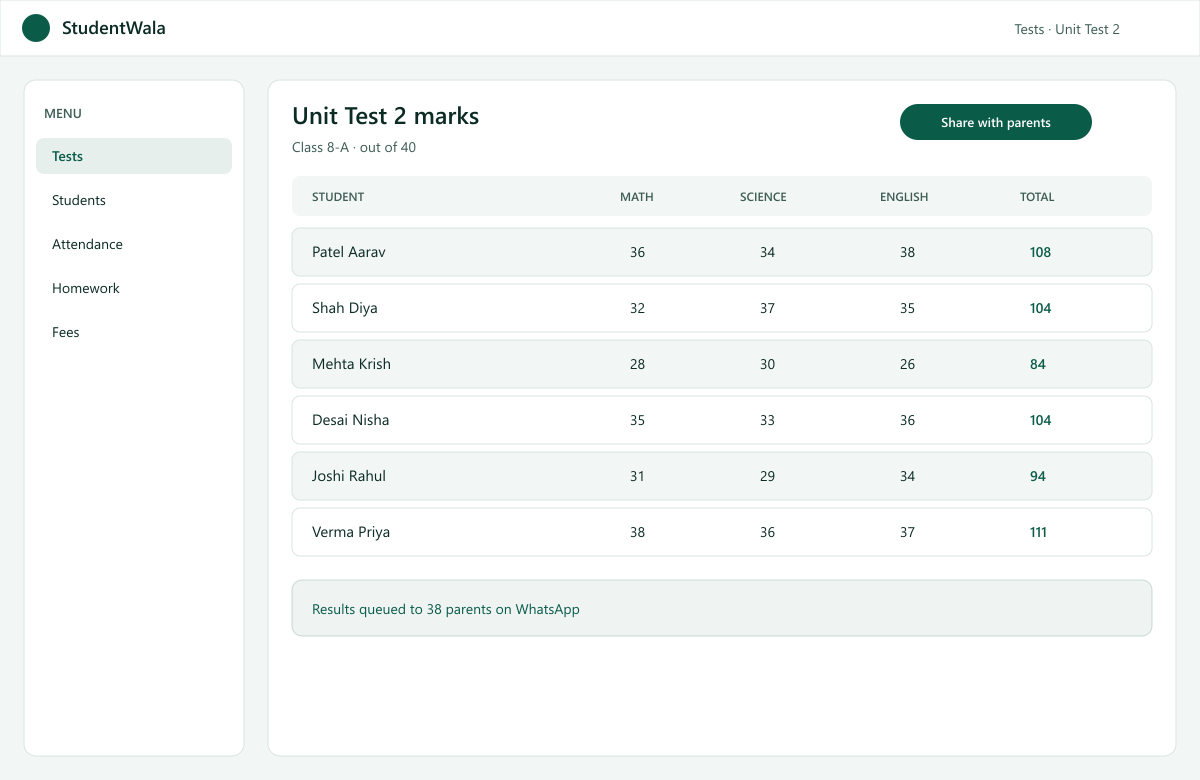Click the ENGLISH column header

coord(904,197)
